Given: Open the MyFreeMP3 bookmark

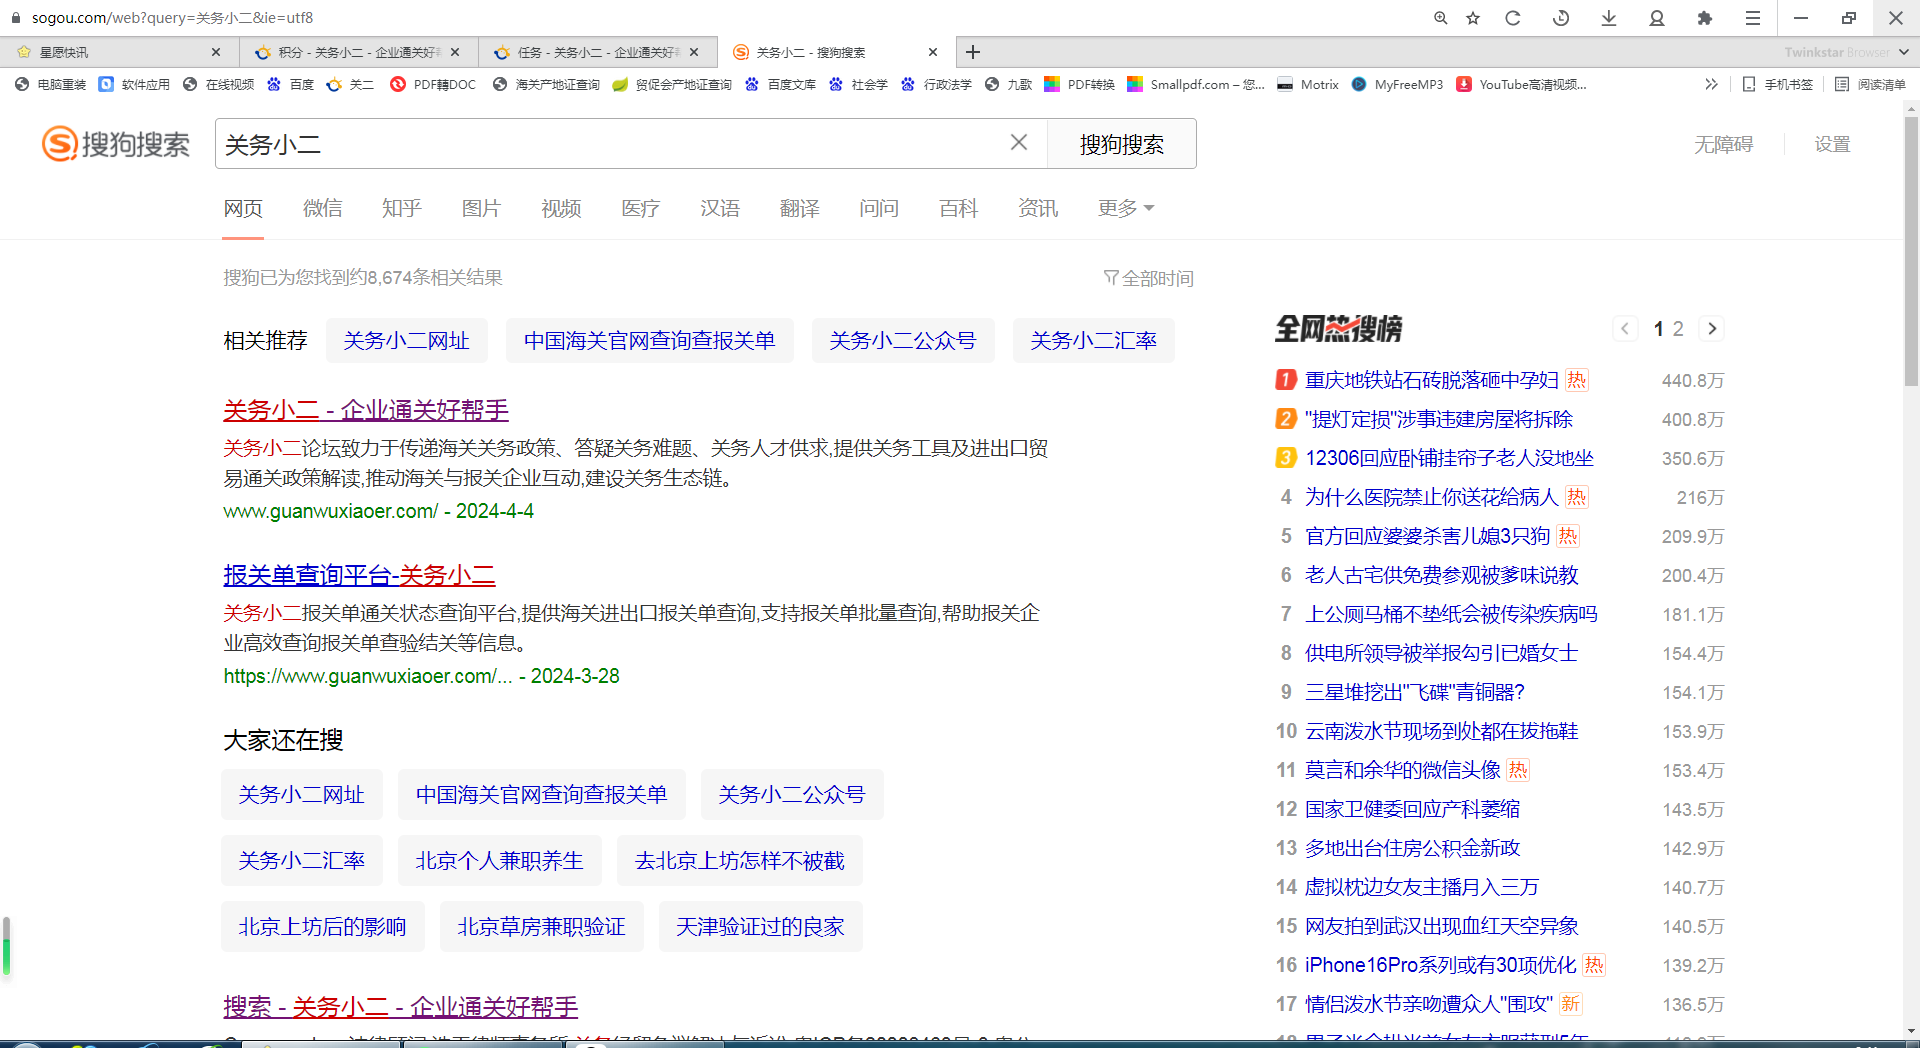Looking at the screenshot, I should pyautogui.click(x=1397, y=85).
